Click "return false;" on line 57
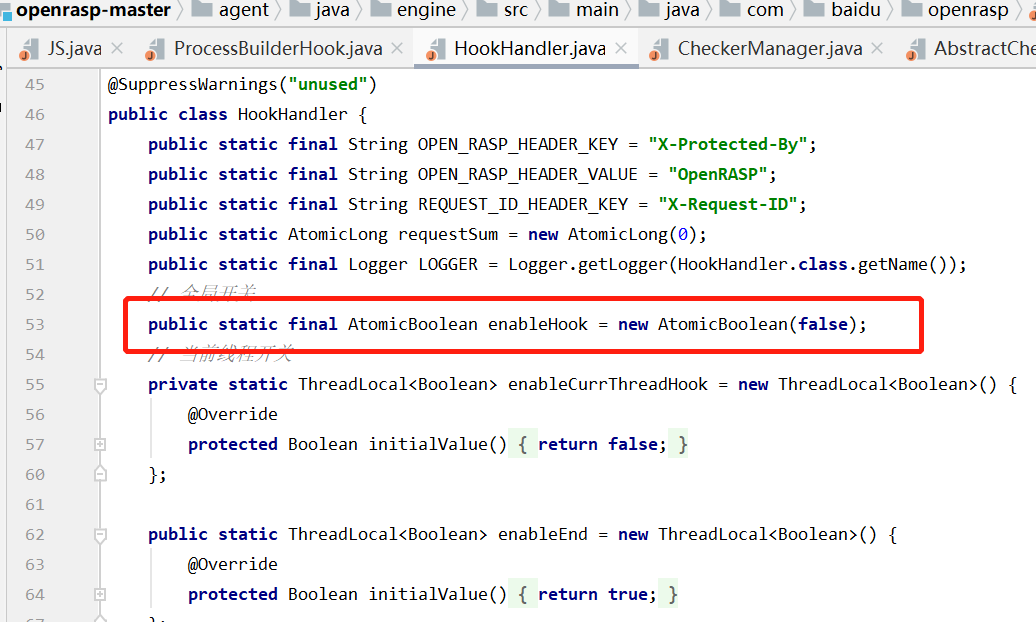This screenshot has width=1036, height=622. pyautogui.click(x=602, y=444)
